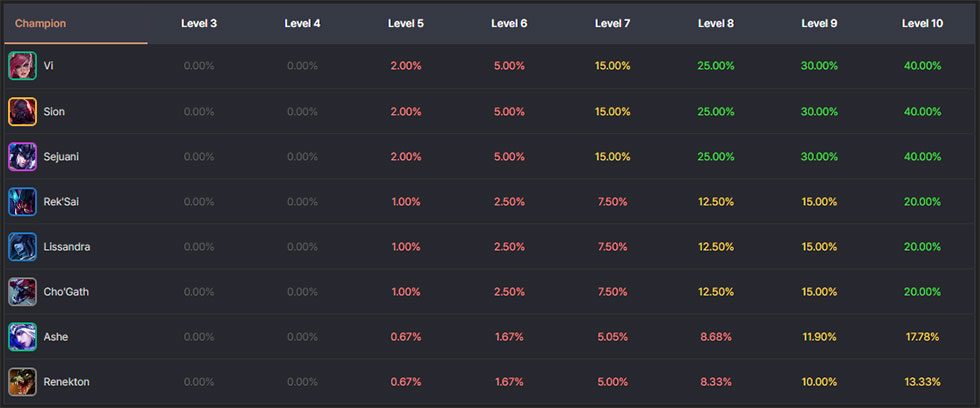Sort table by Champion column header
This screenshot has width=980, height=408.
41,24
